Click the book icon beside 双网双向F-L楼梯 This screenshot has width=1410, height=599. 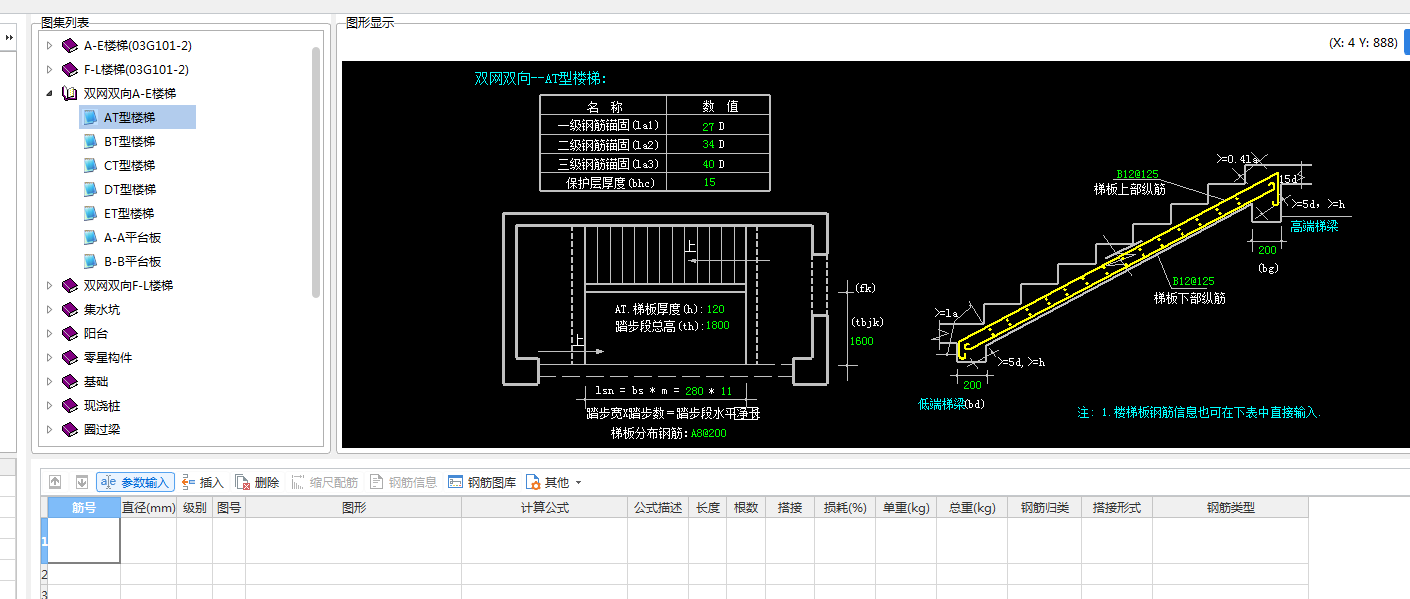click(69, 286)
